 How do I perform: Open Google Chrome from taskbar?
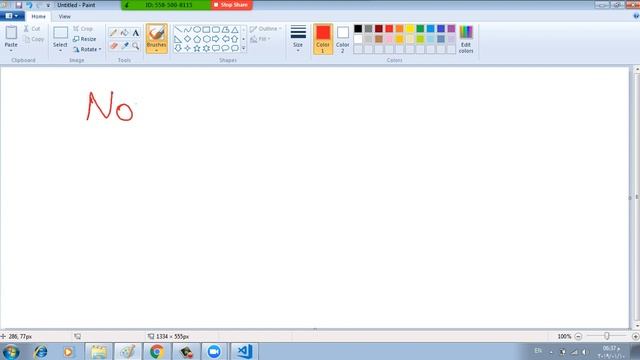tap(157, 351)
